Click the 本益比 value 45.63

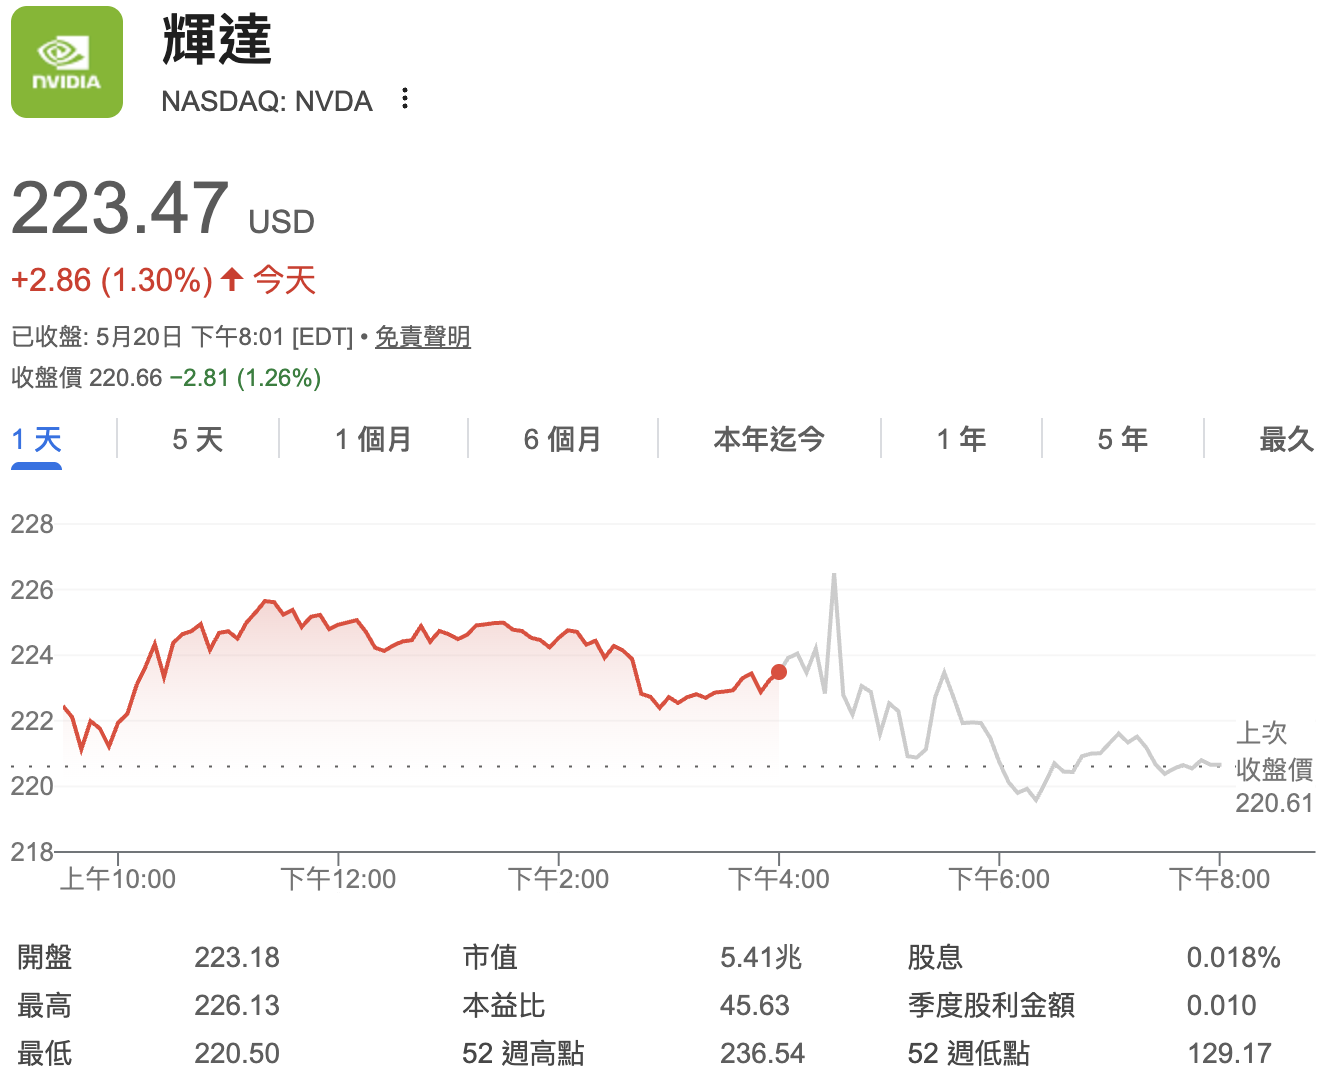pyautogui.click(x=755, y=1005)
